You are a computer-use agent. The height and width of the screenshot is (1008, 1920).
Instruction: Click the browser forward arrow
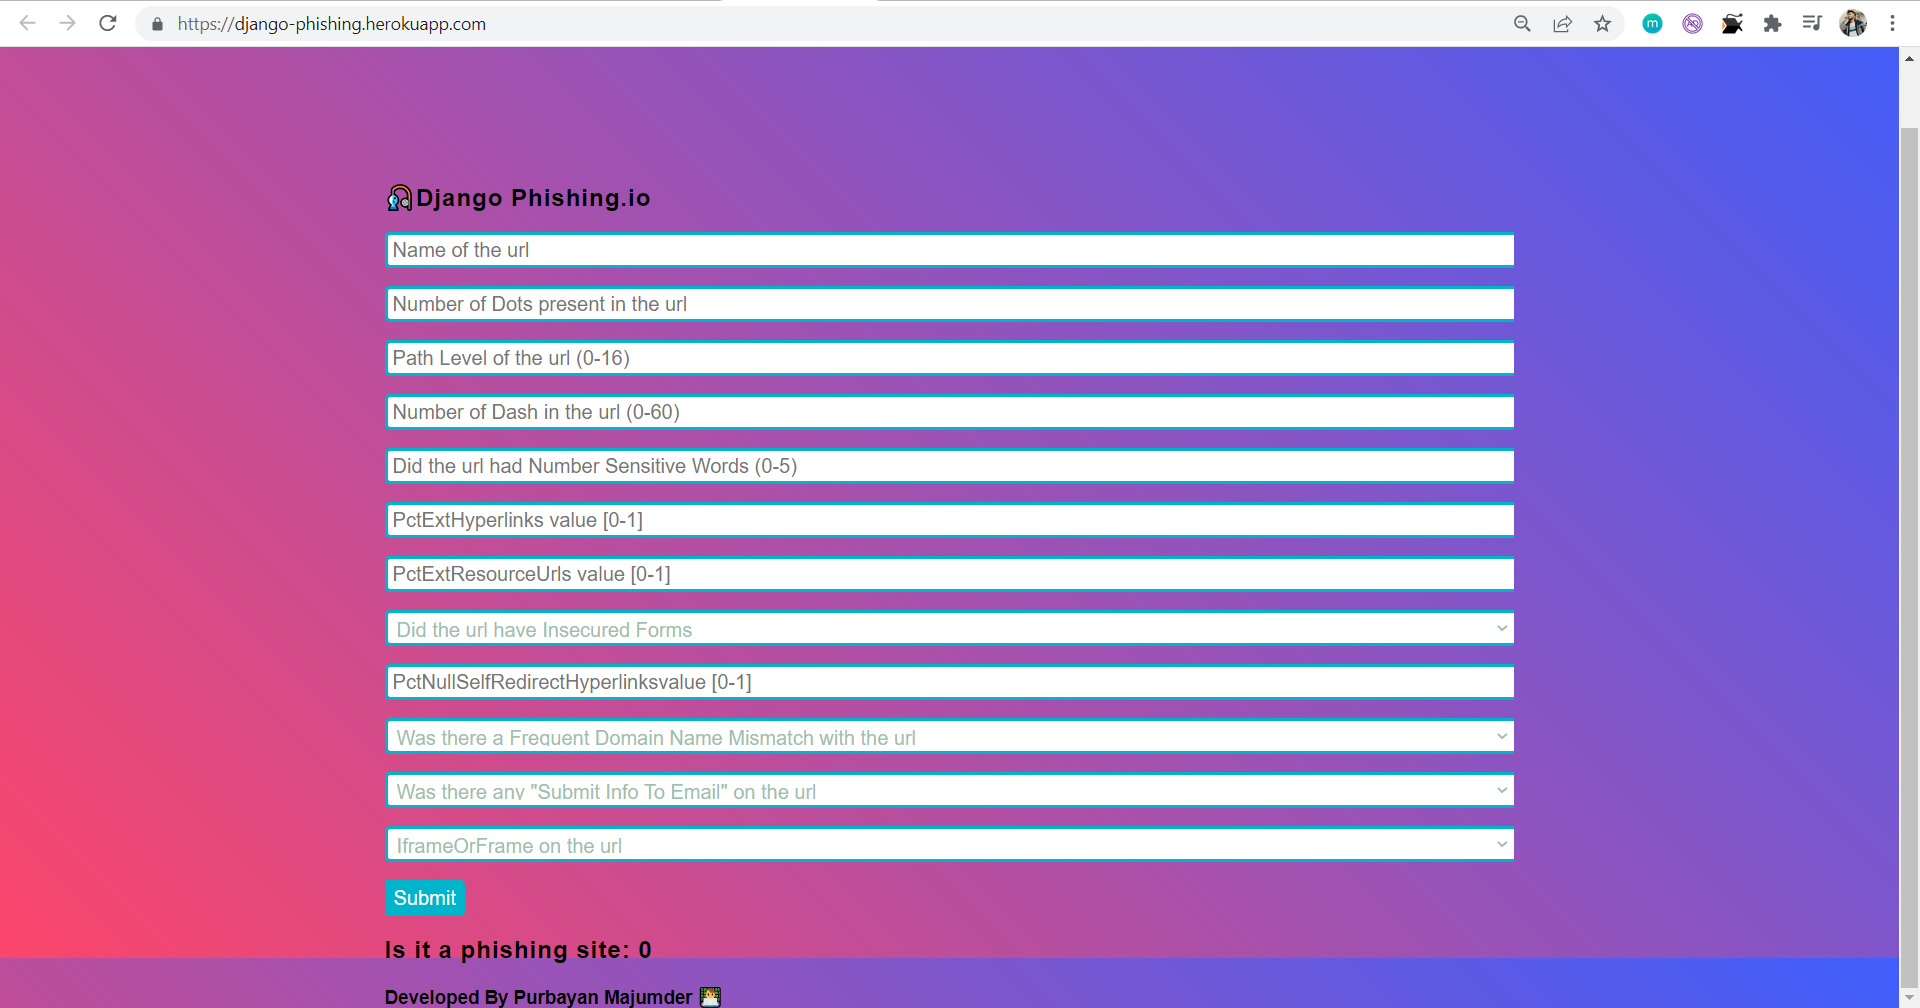[67, 23]
